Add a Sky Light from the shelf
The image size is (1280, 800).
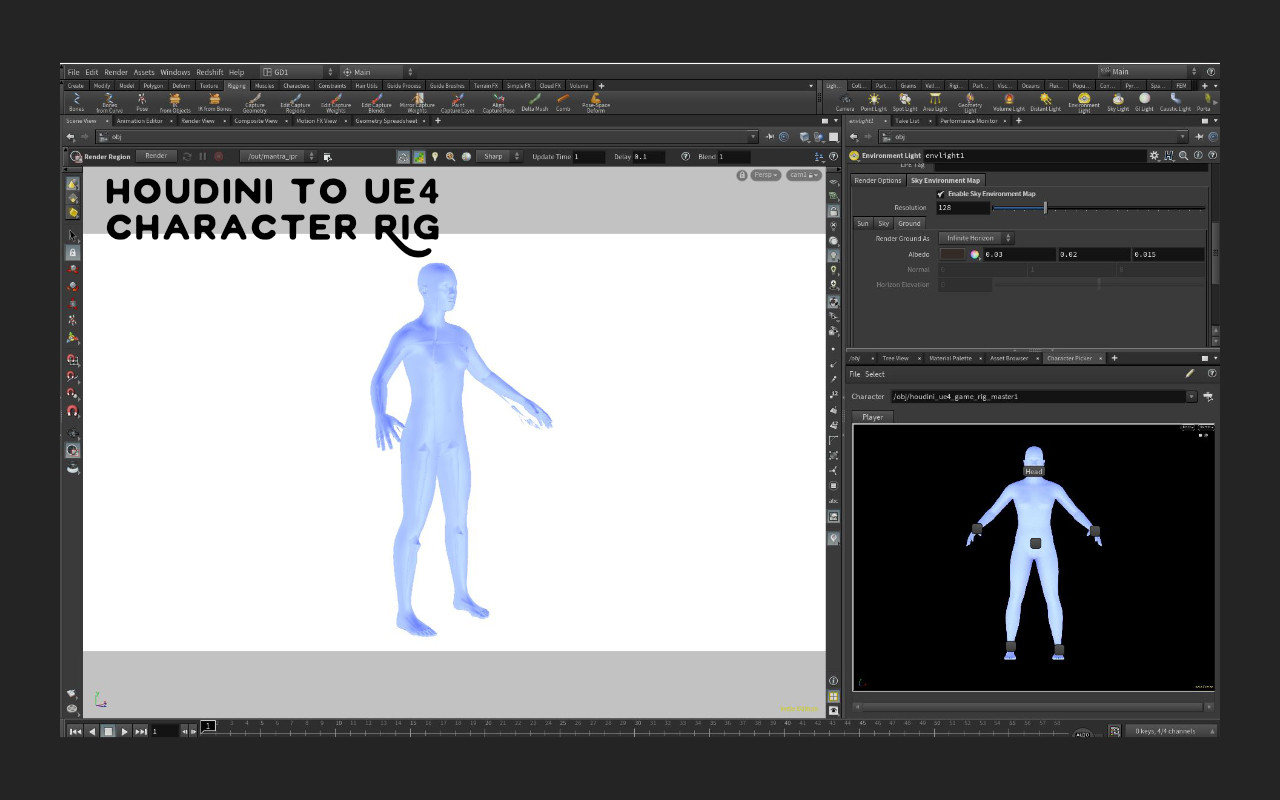1117,102
